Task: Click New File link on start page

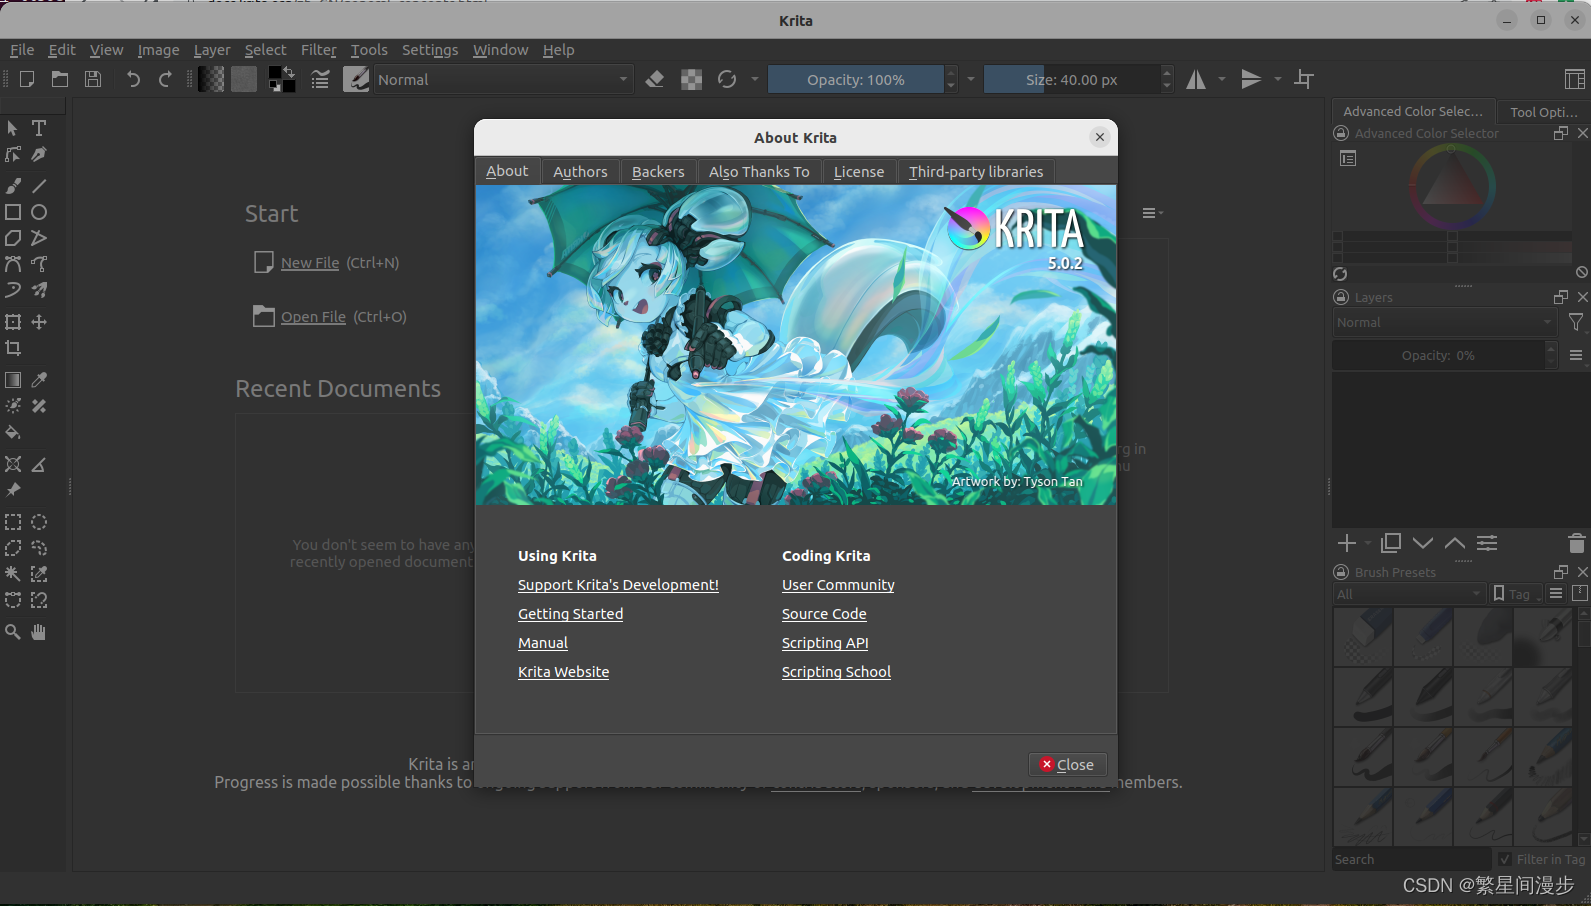Action: 310,263
